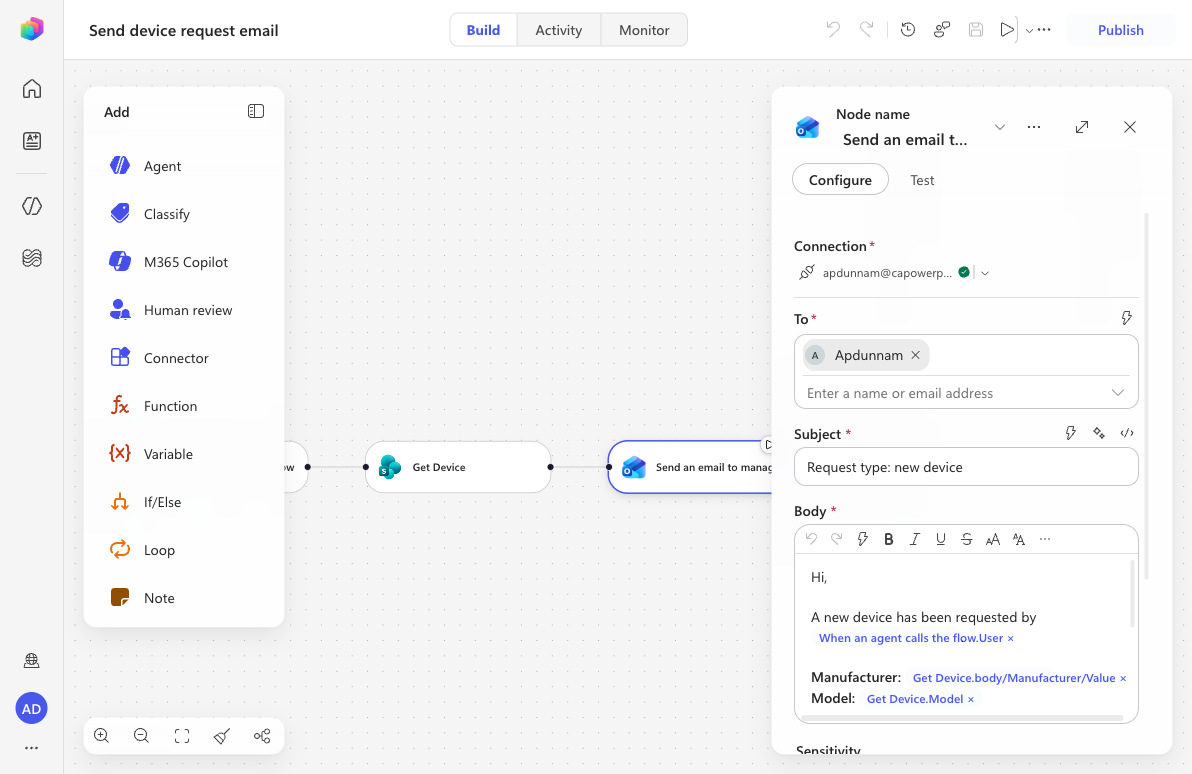The height and width of the screenshot is (774, 1192).
Task: Click the auto-layout nodes icon
Action: click(262, 735)
